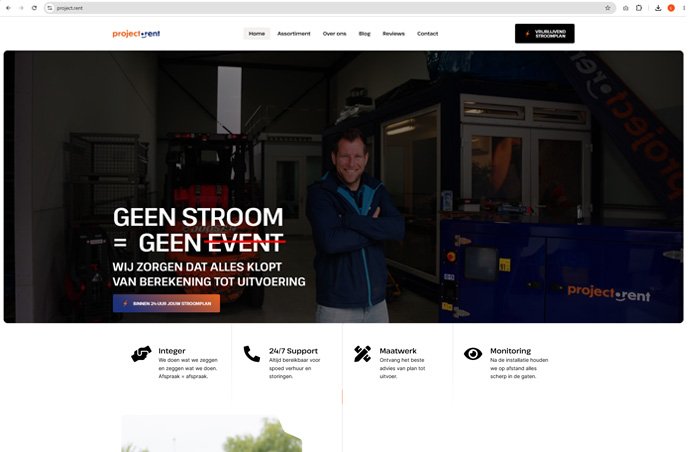Click the Binnen 24 uur jouw stroomplan button
The image size is (690, 452).
pos(166,303)
